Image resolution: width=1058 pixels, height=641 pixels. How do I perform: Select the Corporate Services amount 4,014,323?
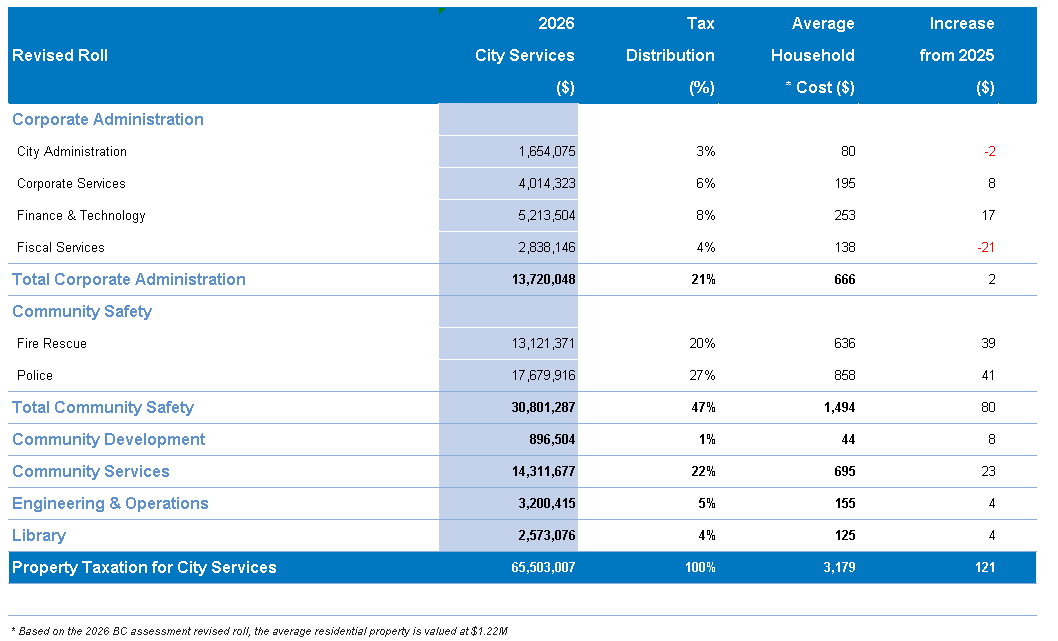tap(547, 184)
